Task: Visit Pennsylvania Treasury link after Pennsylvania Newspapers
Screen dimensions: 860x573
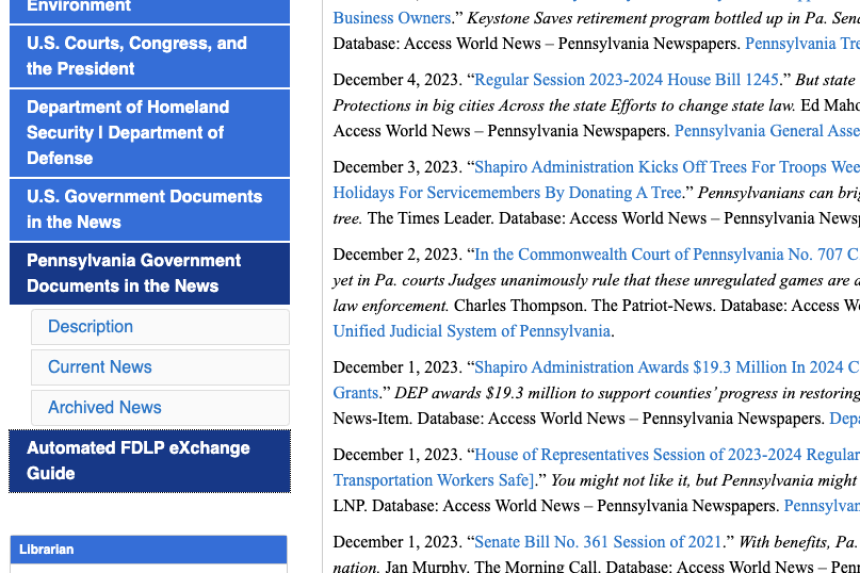Action: [x=802, y=44]
